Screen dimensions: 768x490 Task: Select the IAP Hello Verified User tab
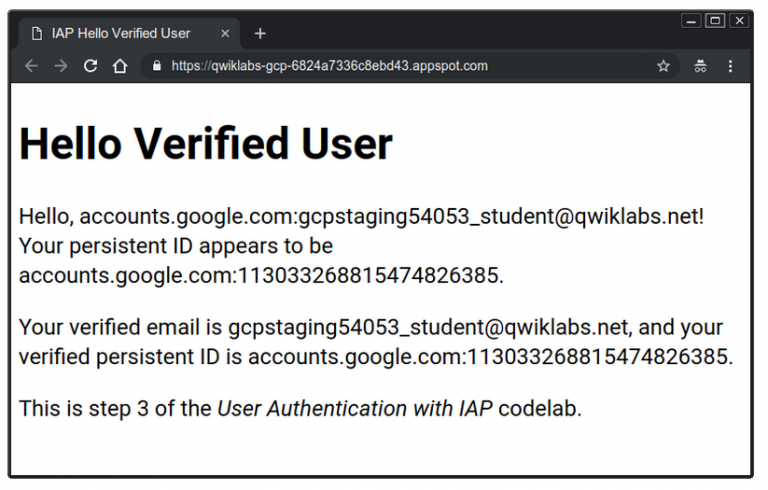pyautogui.click(x=121, y=33)
